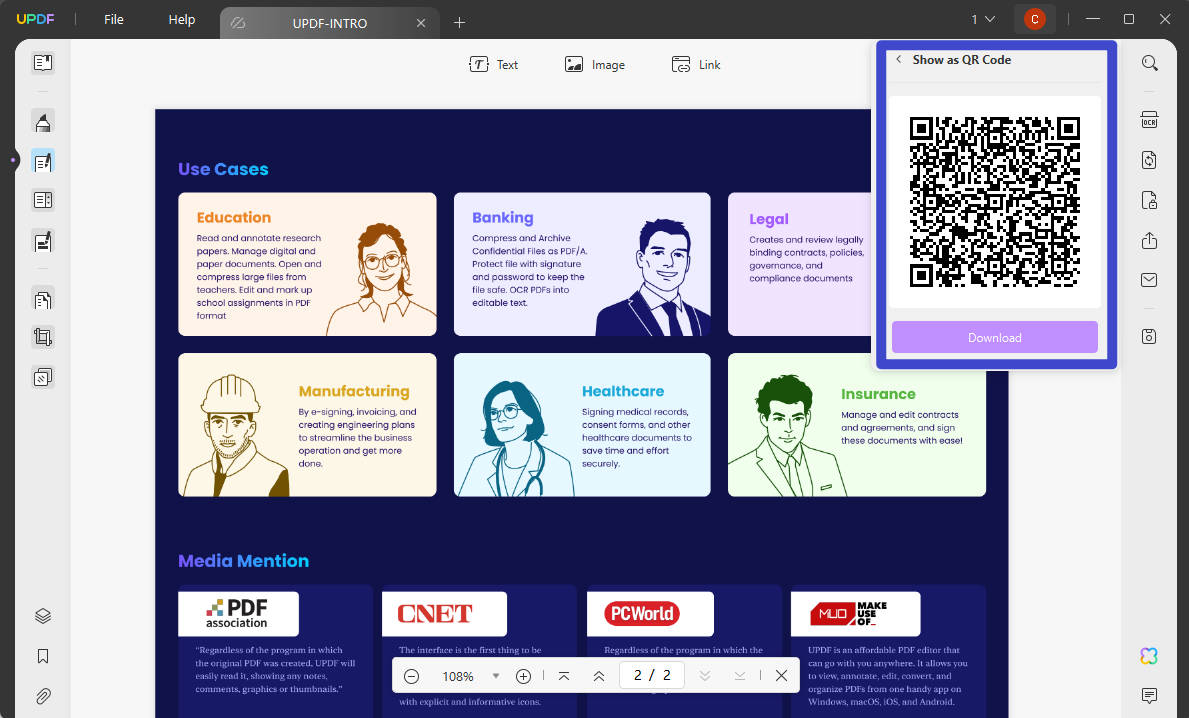Select the Reader mode tool
The height and width of the screenshot is (718, 1189).
(42, 62)
